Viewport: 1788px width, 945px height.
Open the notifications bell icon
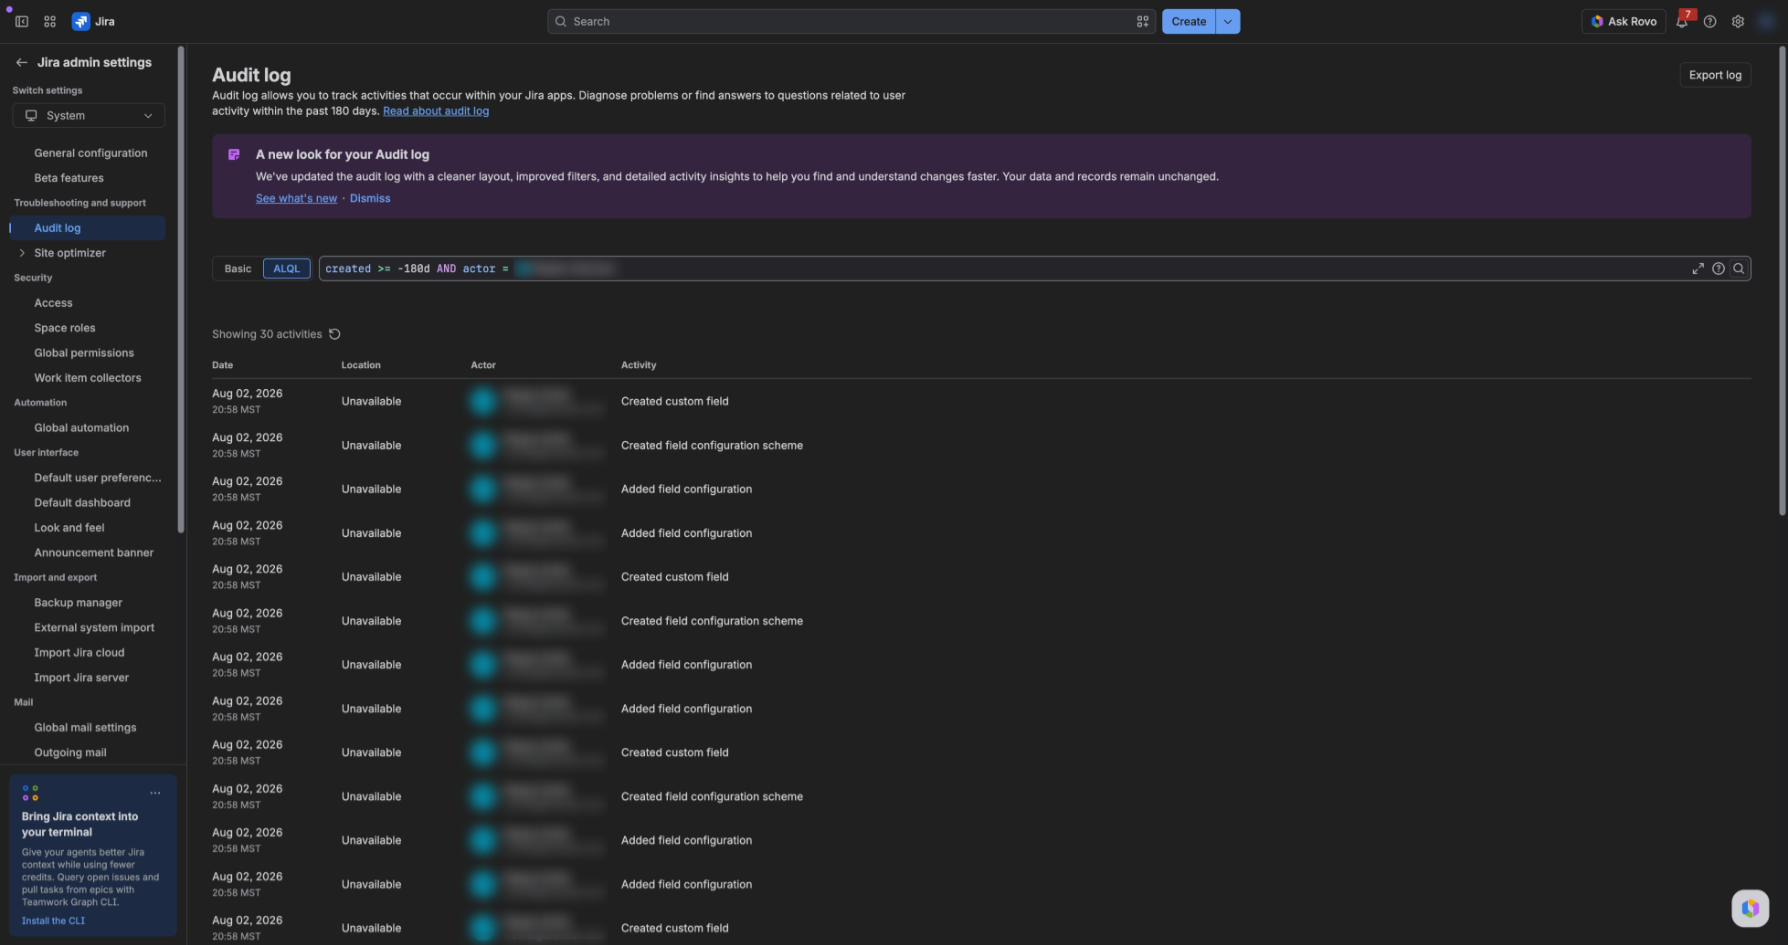coord(1682,21)
